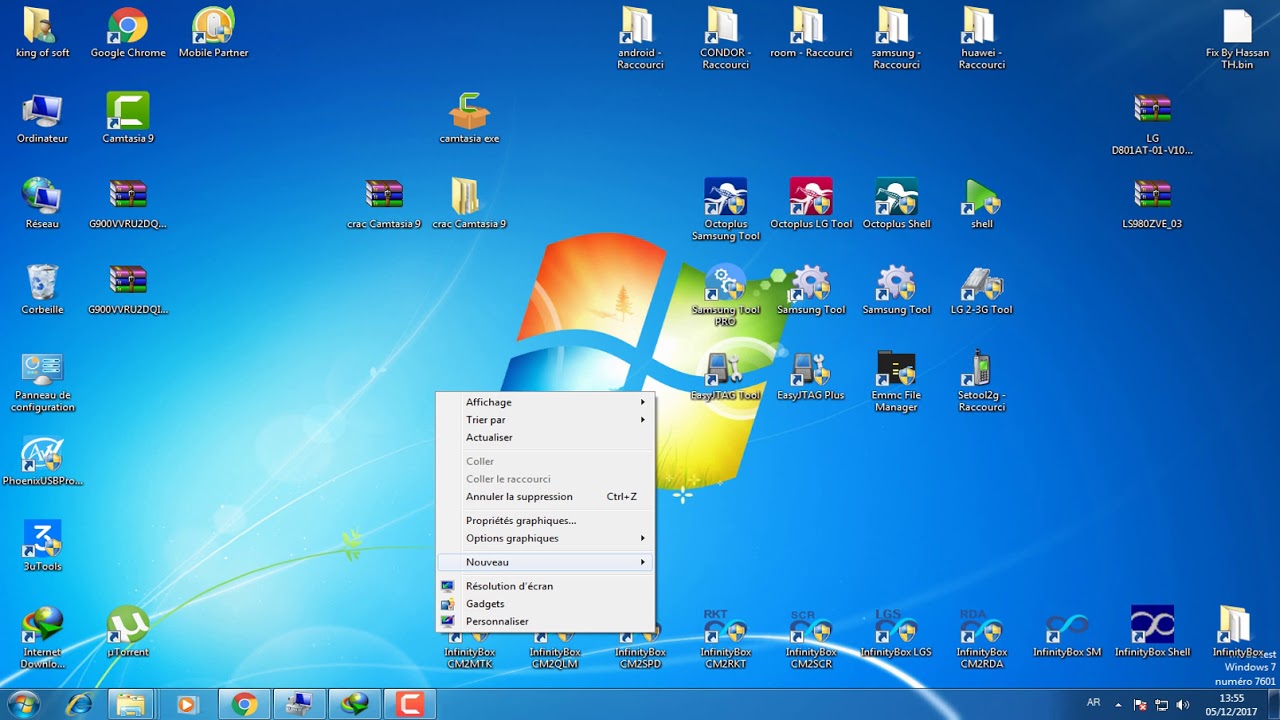Select the Réseau network icon
The image size is (1280, 720).
tap(42, 203)
